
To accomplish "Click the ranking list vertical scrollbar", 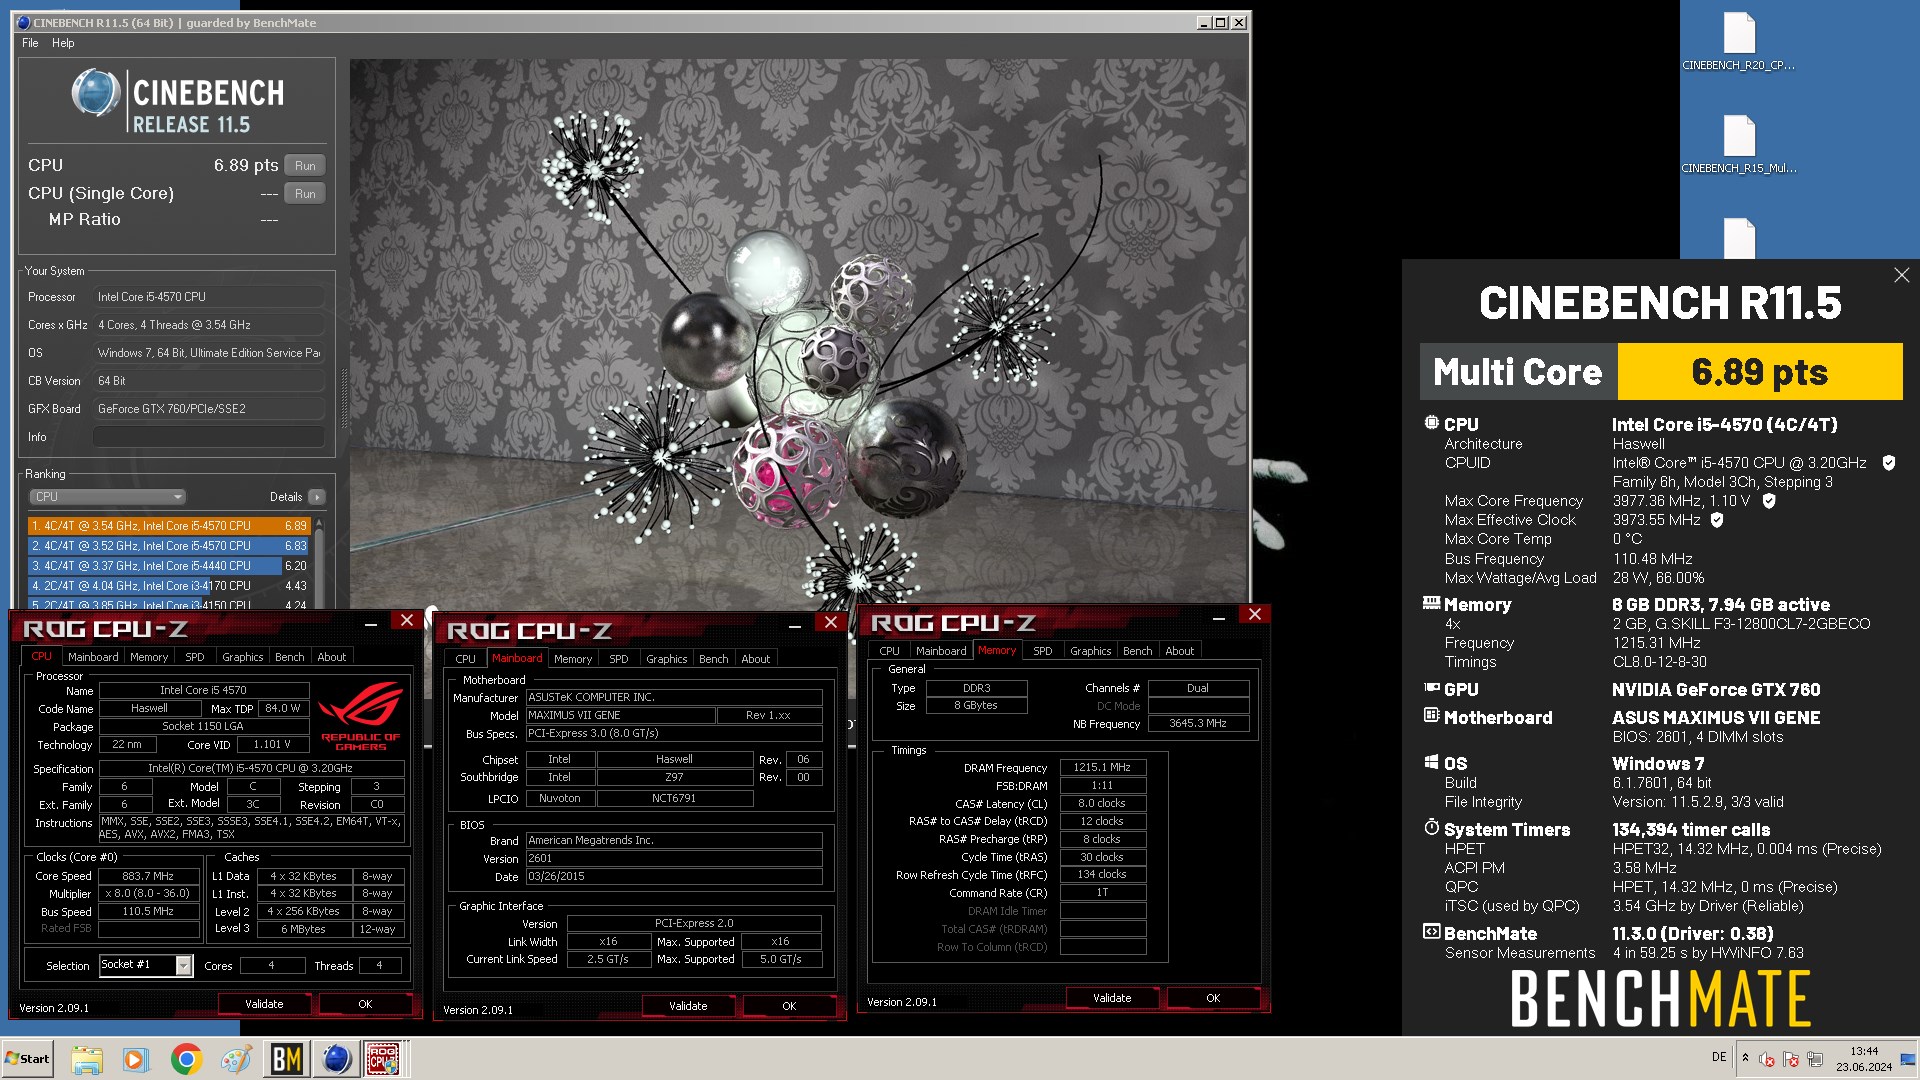I will (319, 562).
